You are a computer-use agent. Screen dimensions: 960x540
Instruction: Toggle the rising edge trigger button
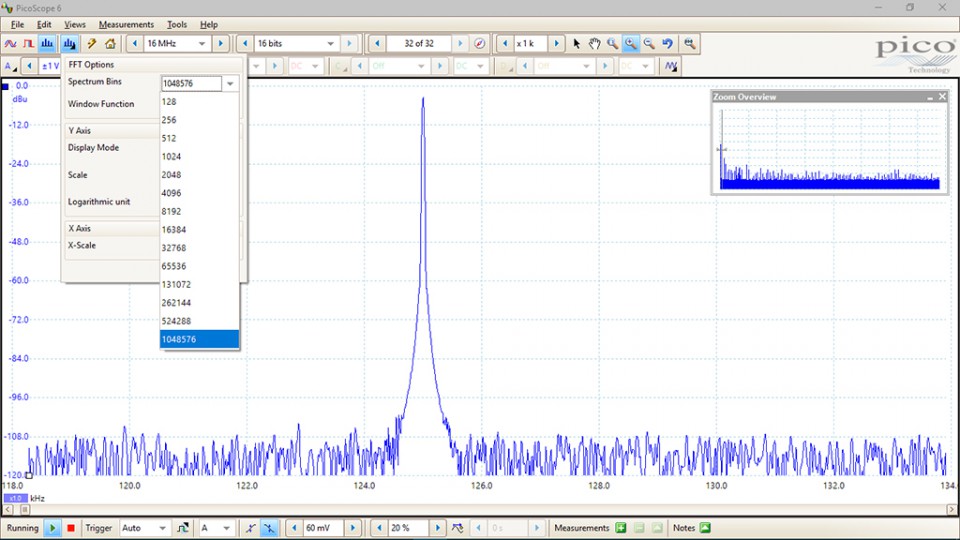point(252,528)
